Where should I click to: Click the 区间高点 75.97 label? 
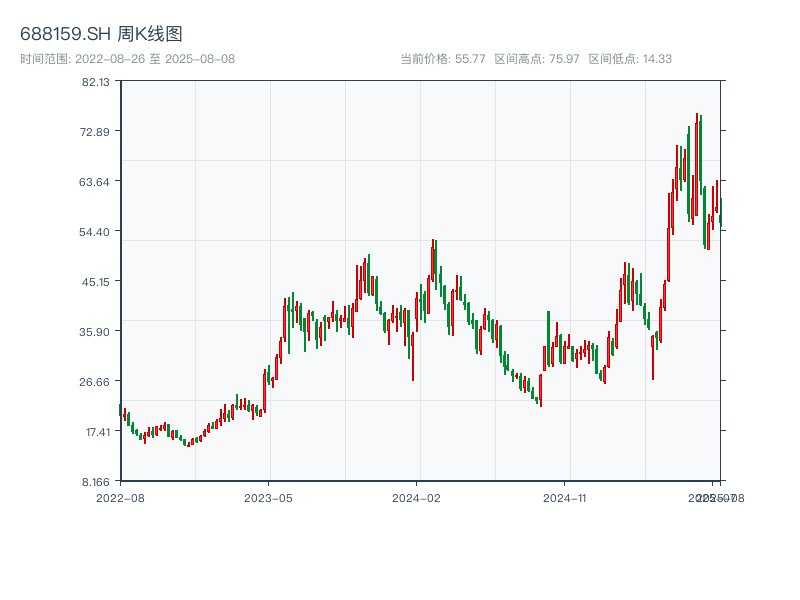pos(537,59)
